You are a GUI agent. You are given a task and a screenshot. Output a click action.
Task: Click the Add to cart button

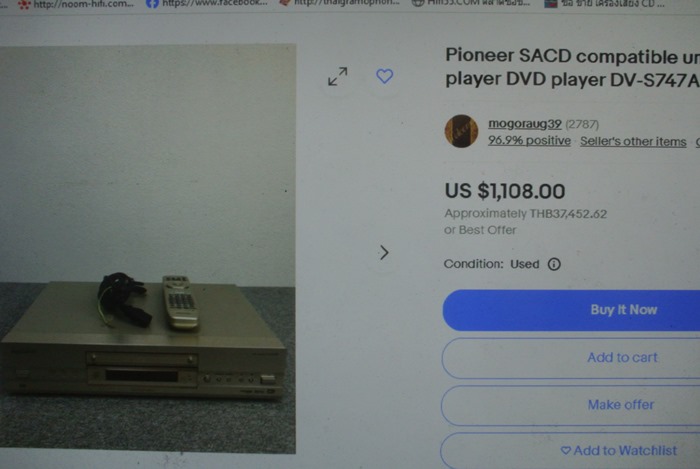tap(571, 358)
